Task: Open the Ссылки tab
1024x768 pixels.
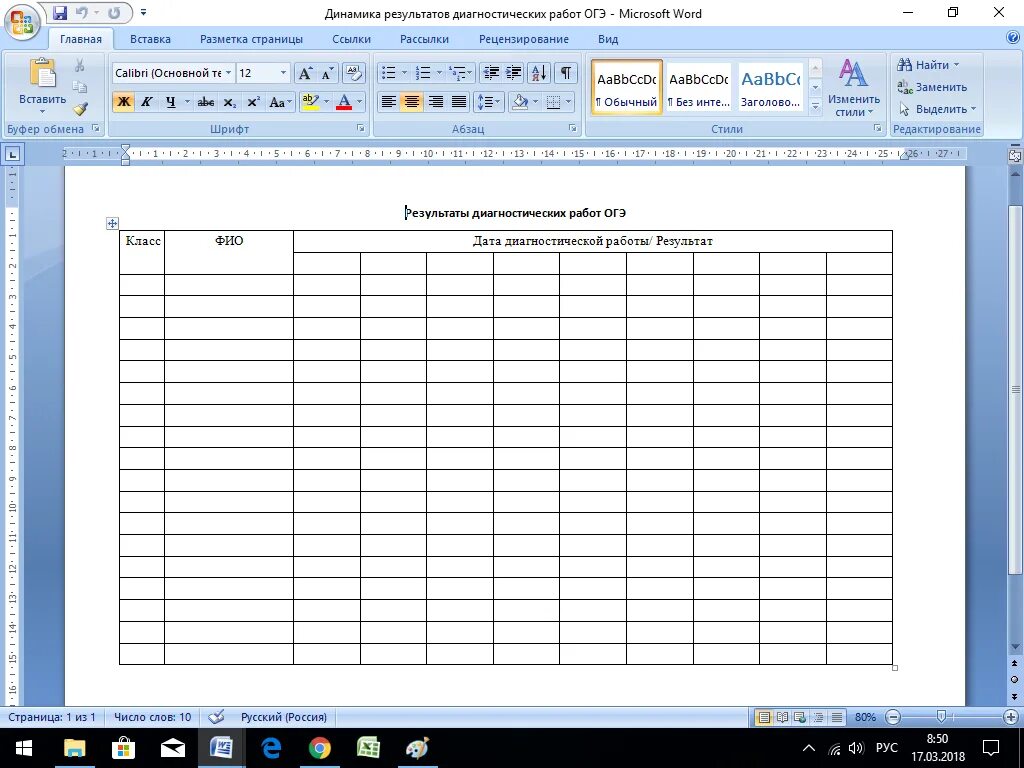Action: [351, 39]
